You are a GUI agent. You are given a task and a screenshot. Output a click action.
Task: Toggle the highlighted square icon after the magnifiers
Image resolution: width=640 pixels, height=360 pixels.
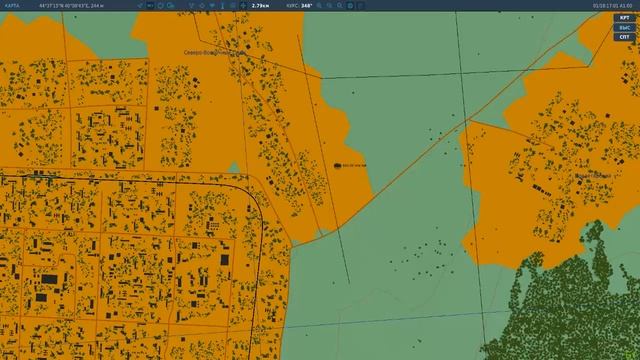click(350, 6)
